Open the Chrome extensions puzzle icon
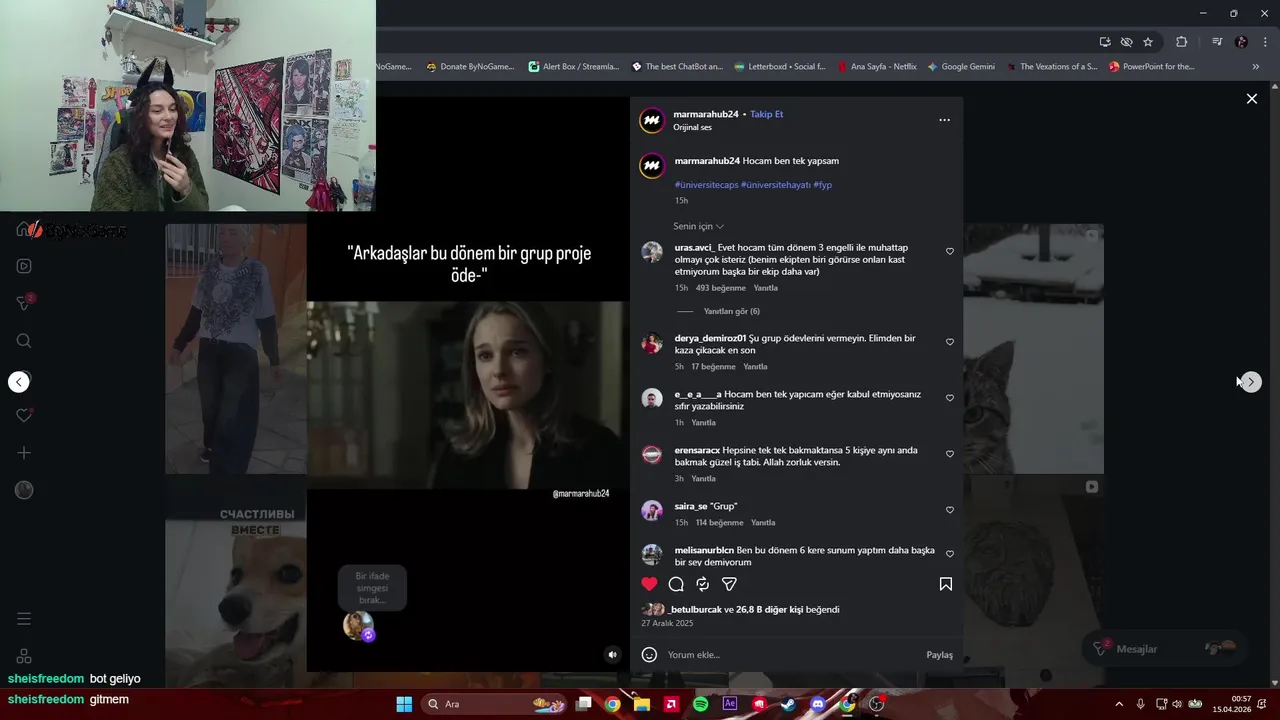 point(1182,42)
